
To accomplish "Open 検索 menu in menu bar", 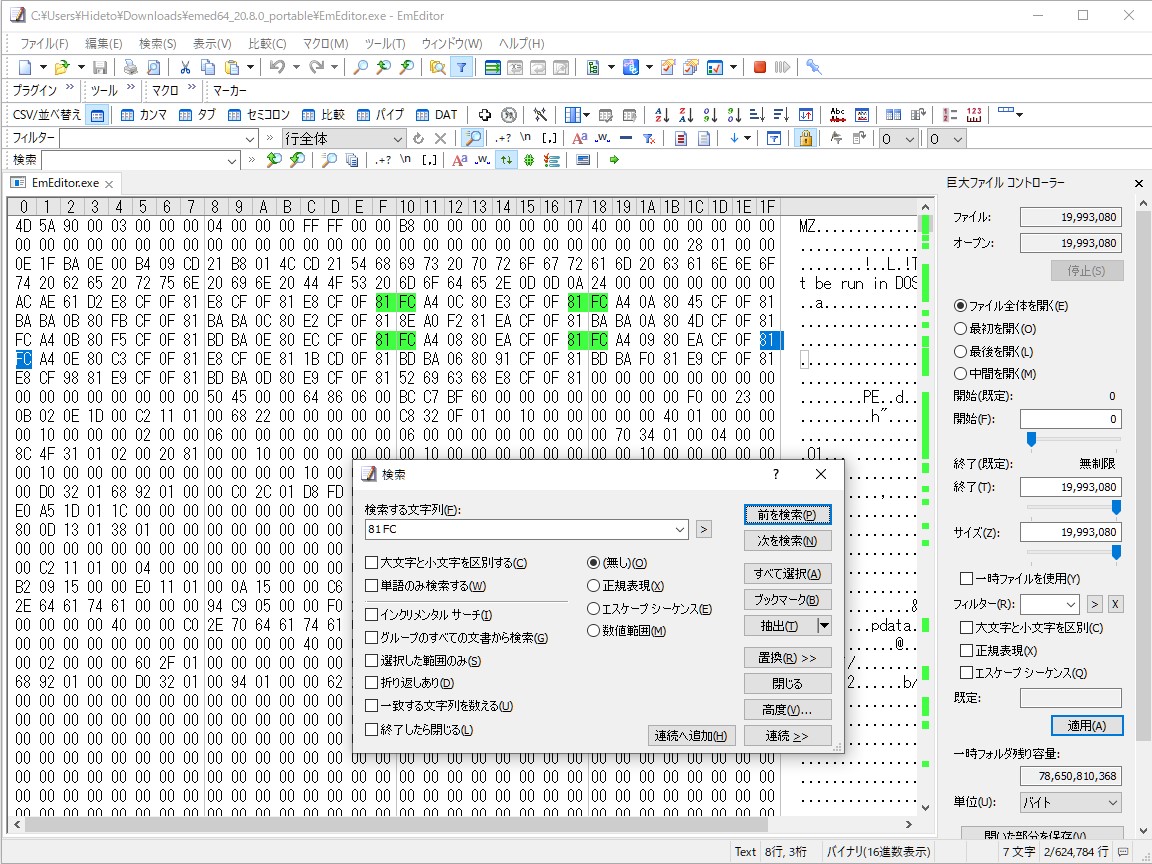I will (x=157, y=44).
